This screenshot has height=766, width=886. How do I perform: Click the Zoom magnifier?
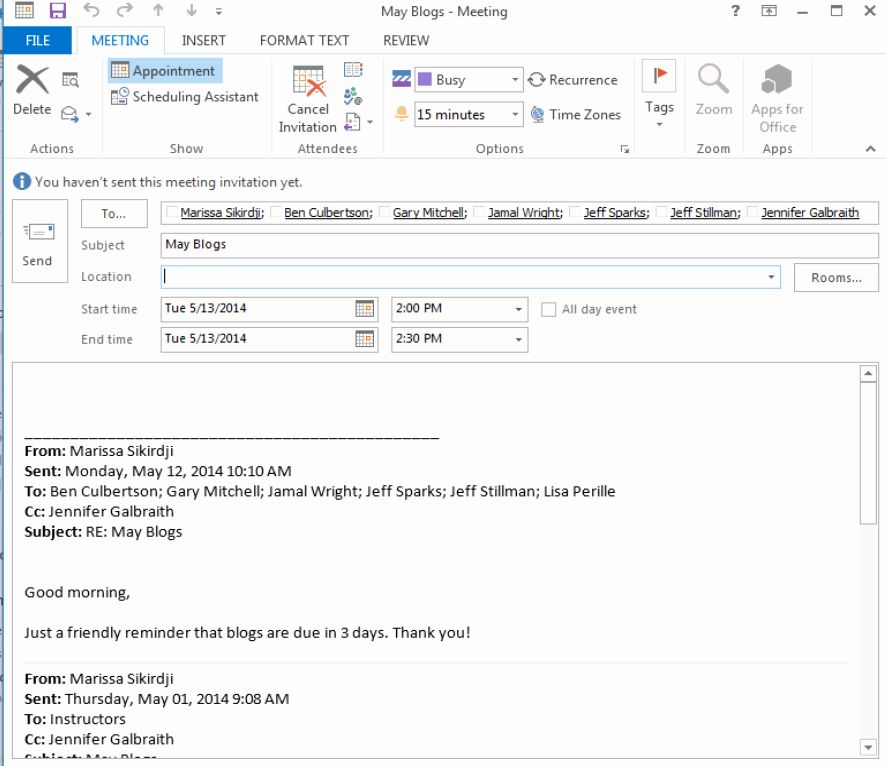point(714,89)
